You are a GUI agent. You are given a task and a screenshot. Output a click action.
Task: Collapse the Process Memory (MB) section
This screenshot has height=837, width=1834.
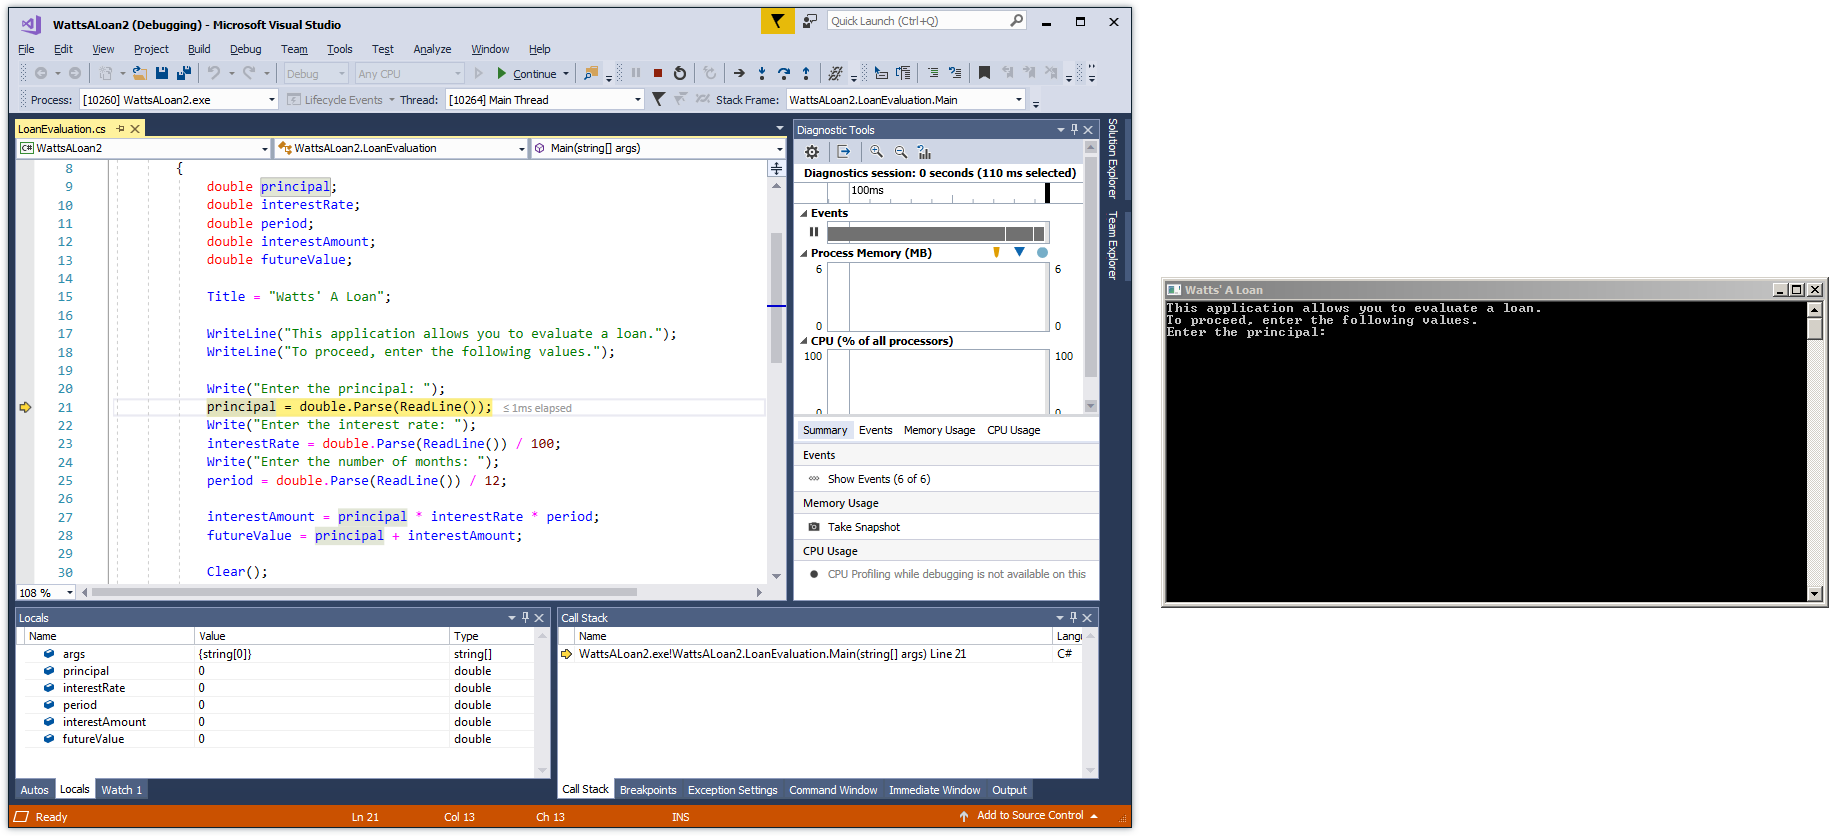(804, 254)
